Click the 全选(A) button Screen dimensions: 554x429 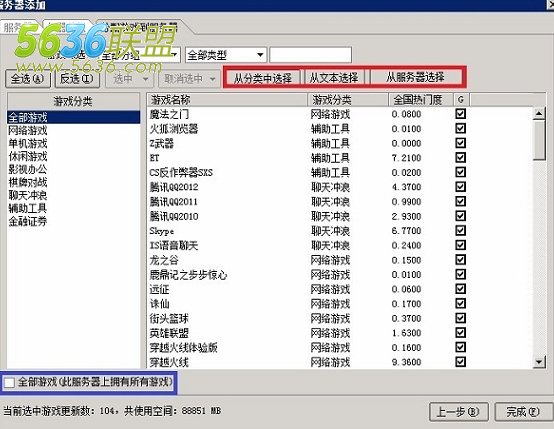[28, 79]
